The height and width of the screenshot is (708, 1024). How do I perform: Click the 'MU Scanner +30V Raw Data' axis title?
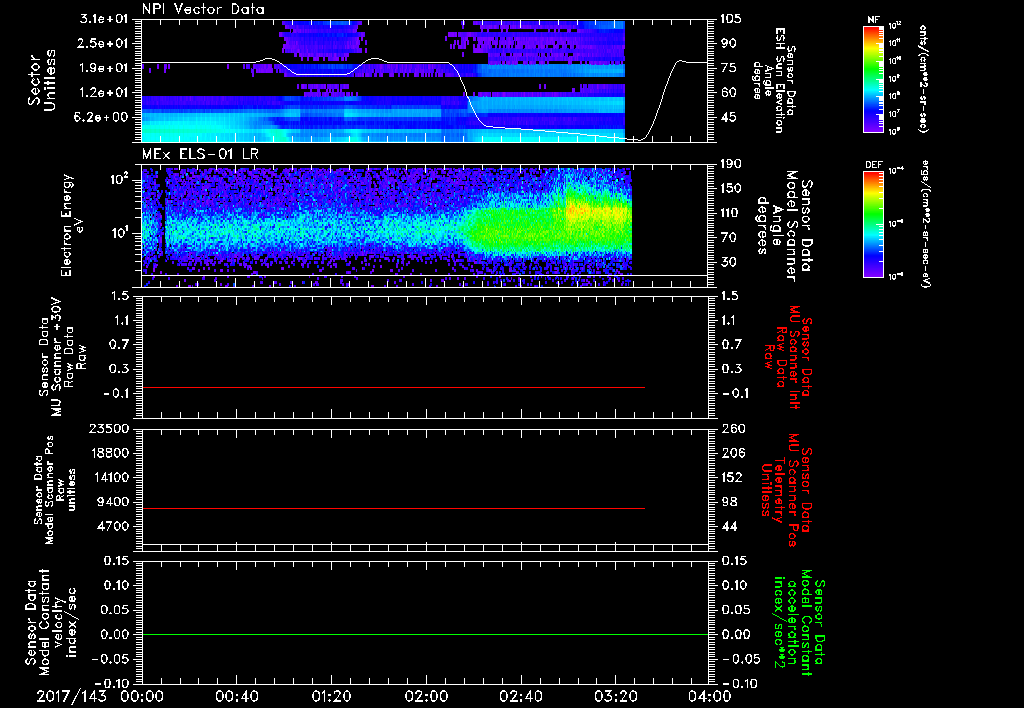(62, 357)
